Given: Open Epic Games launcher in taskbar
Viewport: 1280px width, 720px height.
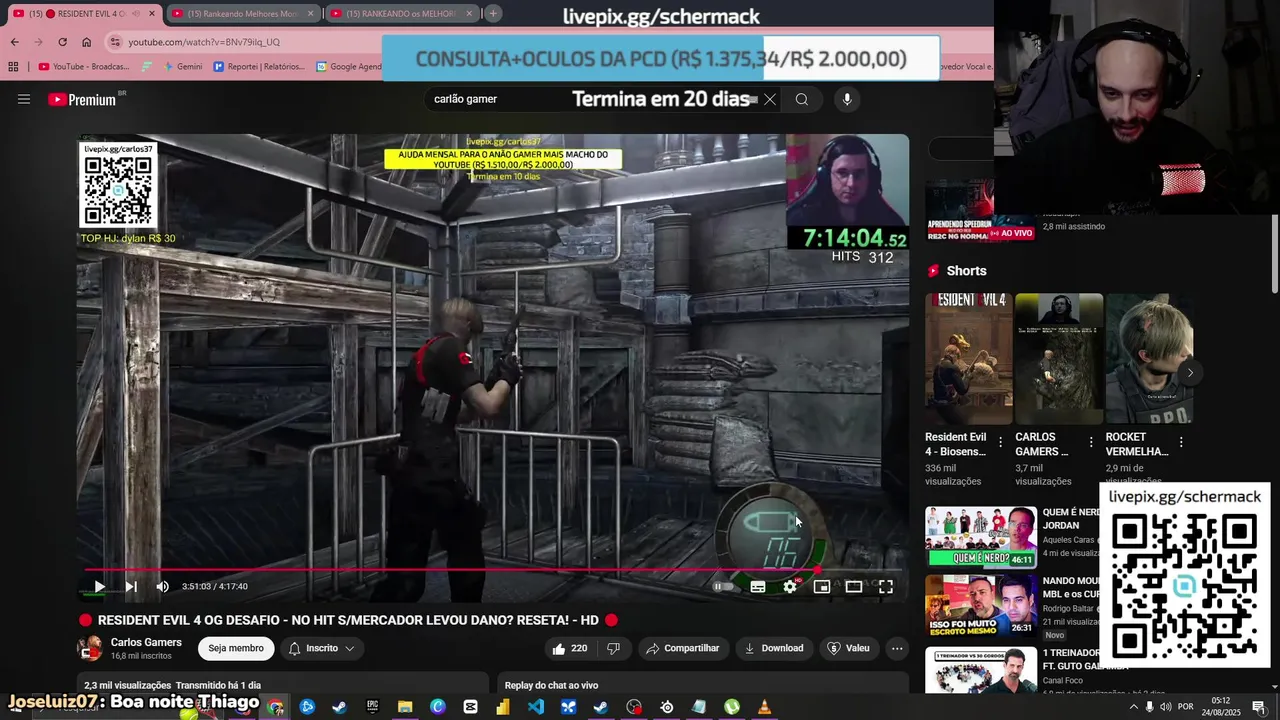Looking at the screenshot, I should click(x=372, y=707).
